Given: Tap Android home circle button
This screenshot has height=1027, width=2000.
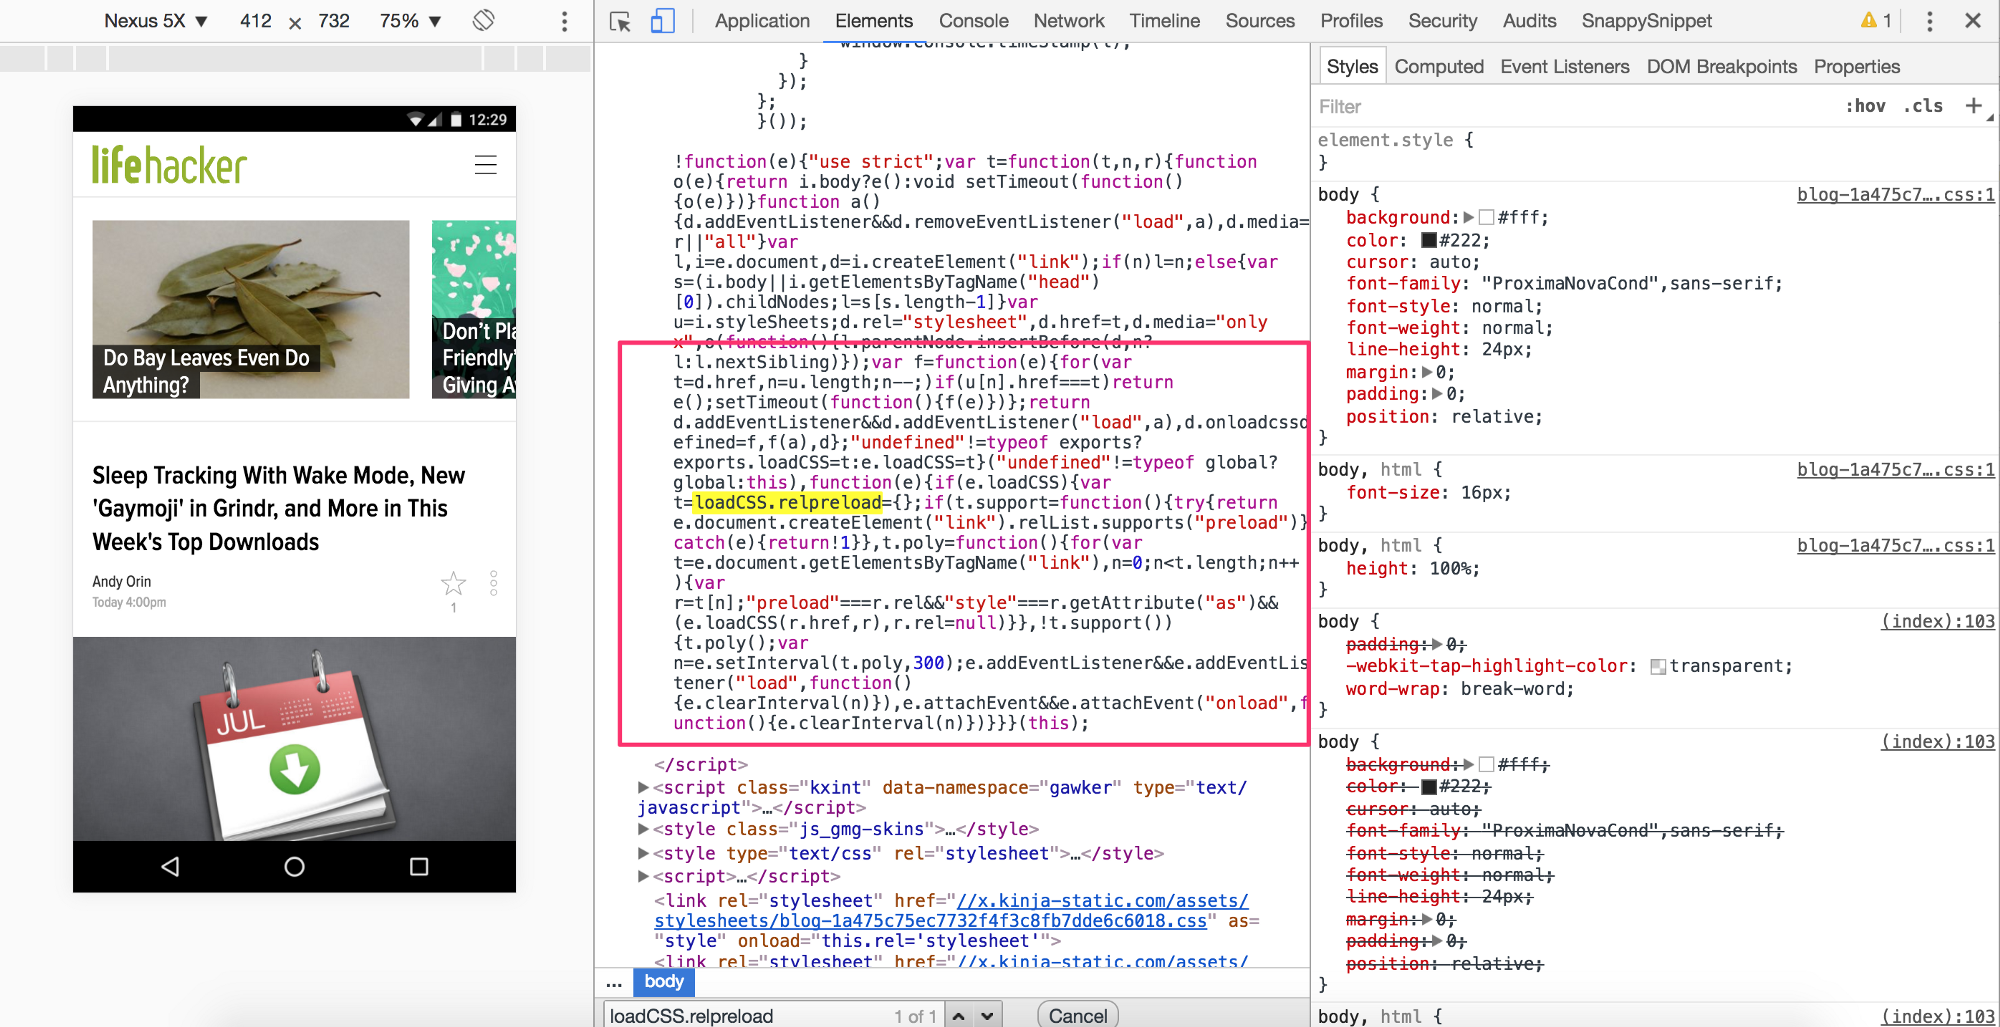Looking at the screenshot, I should tap(294, 867).
